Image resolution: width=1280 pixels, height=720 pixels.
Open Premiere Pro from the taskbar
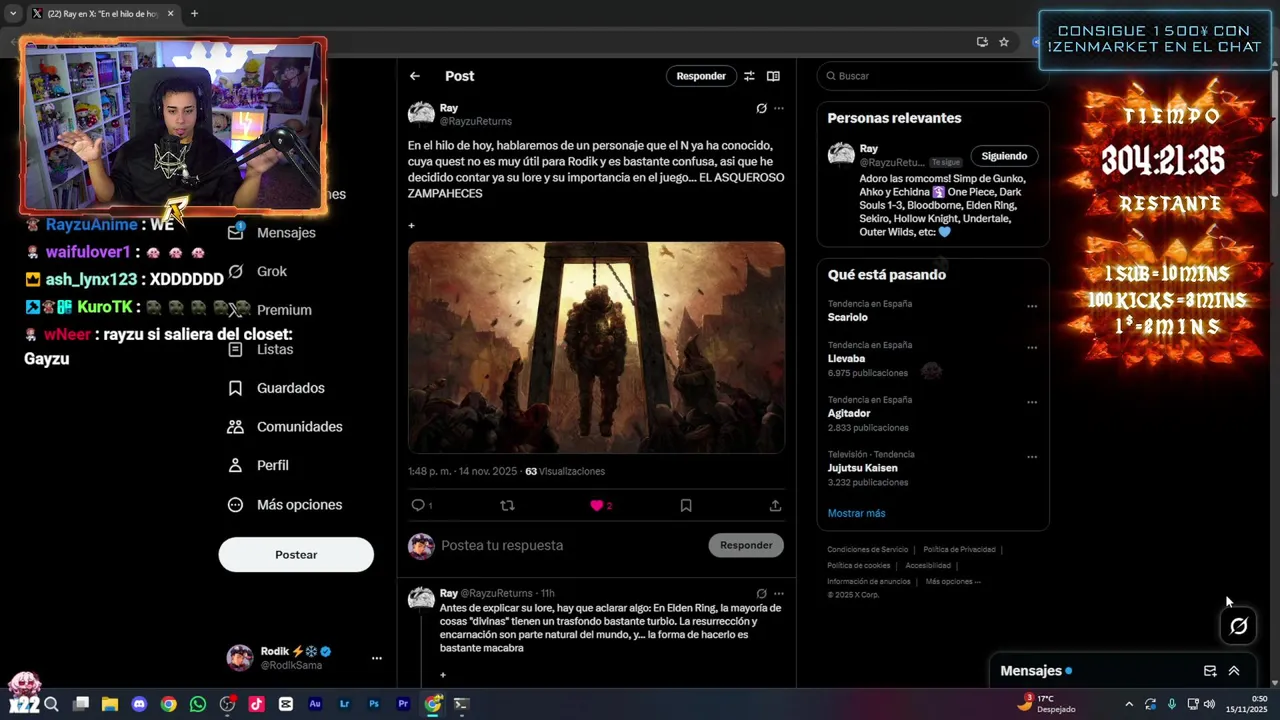(x=403, y=704)
